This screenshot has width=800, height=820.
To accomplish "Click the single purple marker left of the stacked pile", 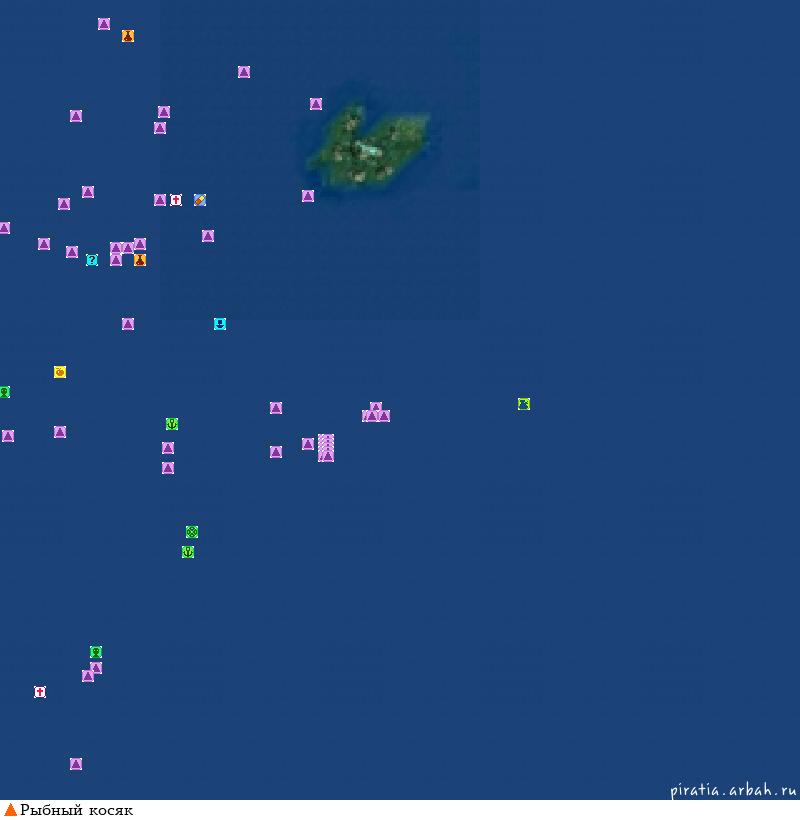I will 308,444.
